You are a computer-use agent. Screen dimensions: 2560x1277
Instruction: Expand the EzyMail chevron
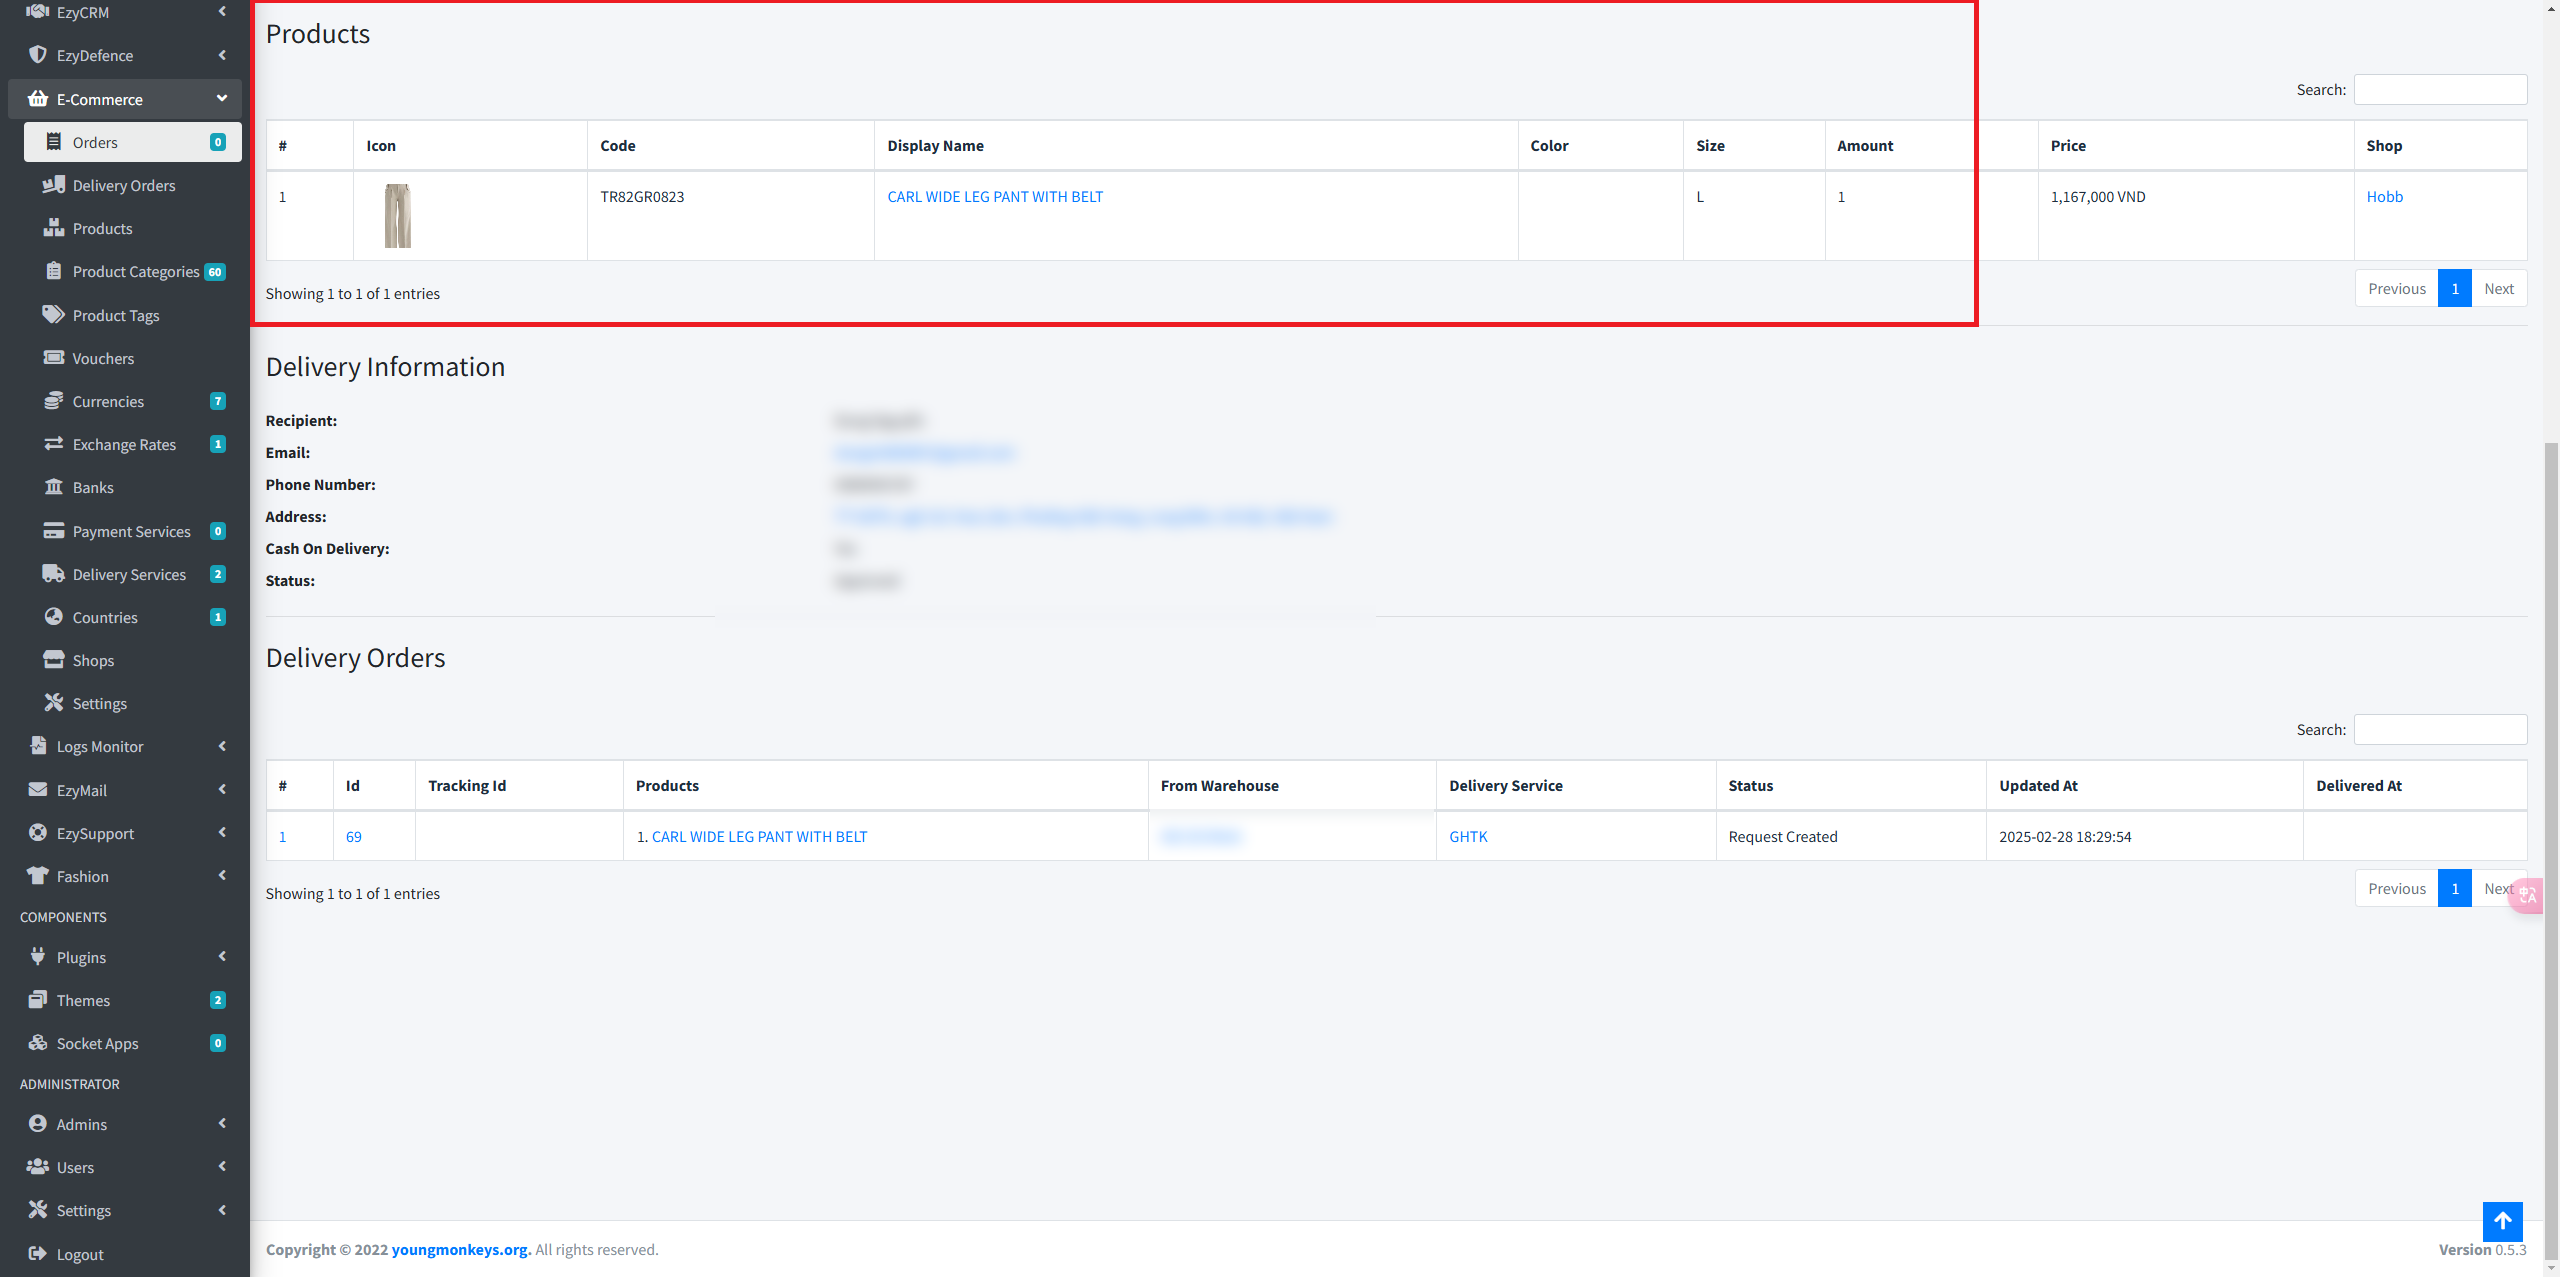tap(222, 789)
